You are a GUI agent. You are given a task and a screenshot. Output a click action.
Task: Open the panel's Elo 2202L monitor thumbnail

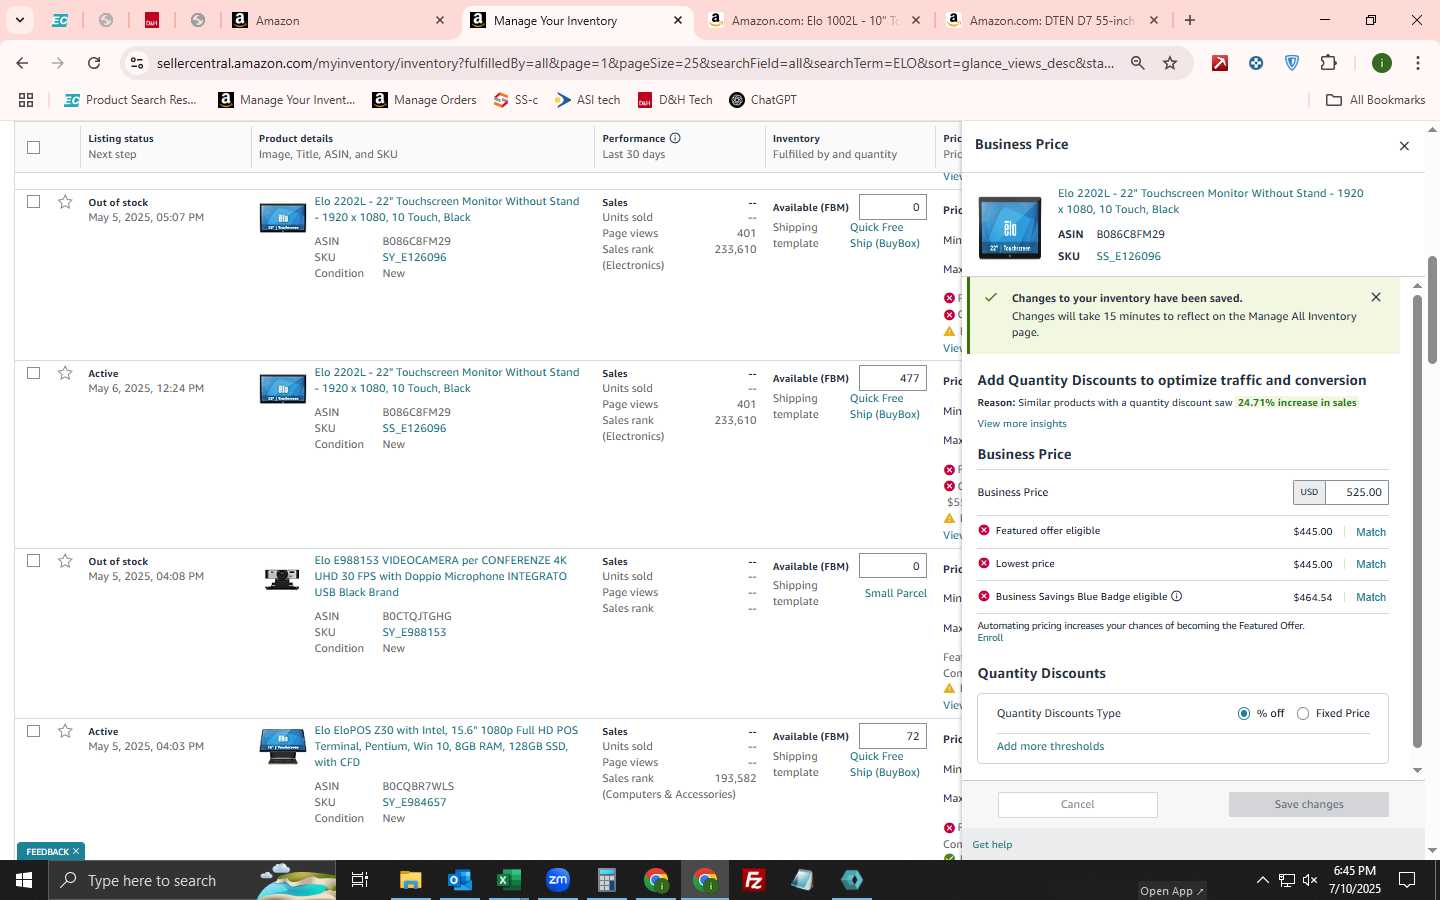coord(1010,227)
